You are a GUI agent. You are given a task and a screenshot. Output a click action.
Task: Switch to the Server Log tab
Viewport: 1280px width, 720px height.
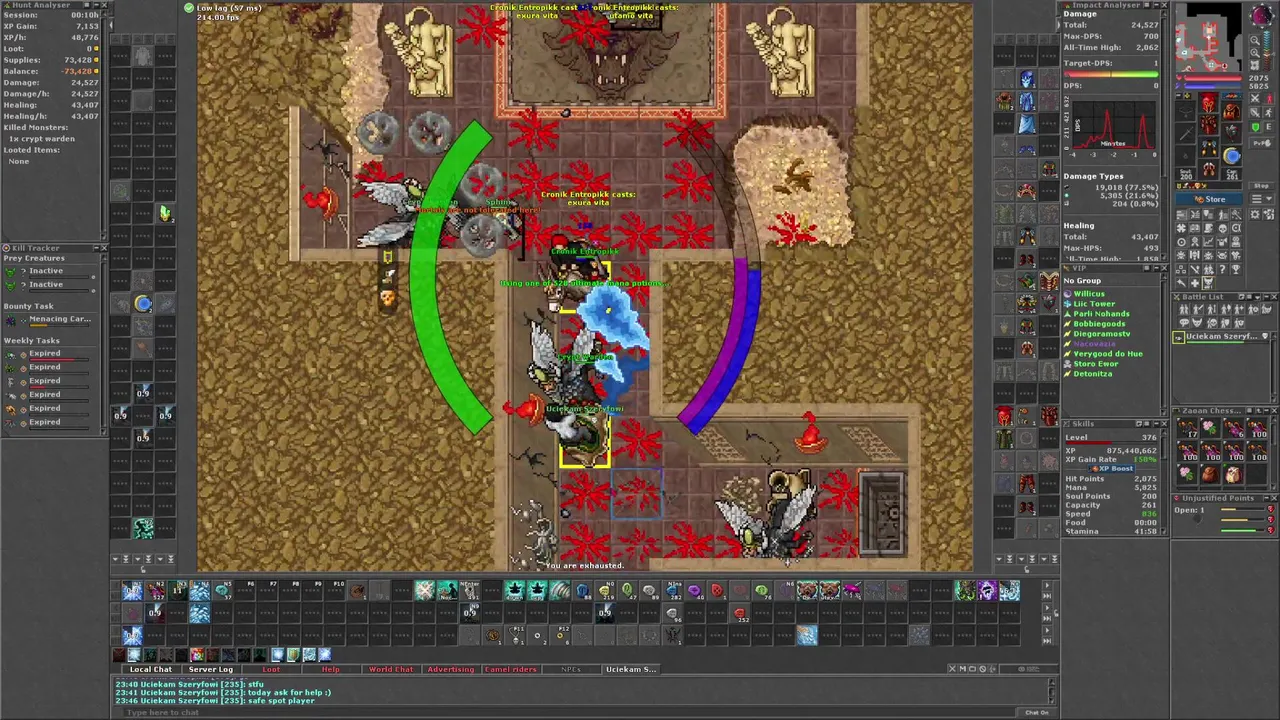click(211, 669)
